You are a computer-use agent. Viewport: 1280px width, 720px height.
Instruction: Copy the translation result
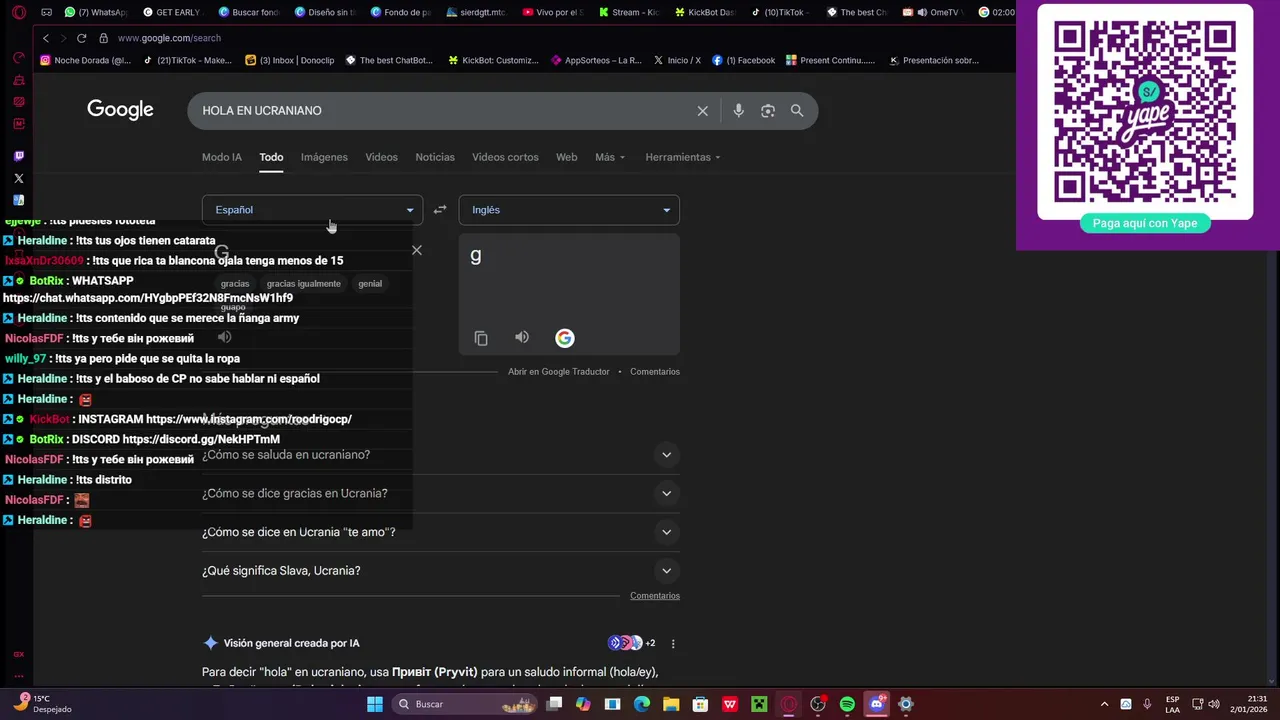pyautogui.click(x=481, y=338)
